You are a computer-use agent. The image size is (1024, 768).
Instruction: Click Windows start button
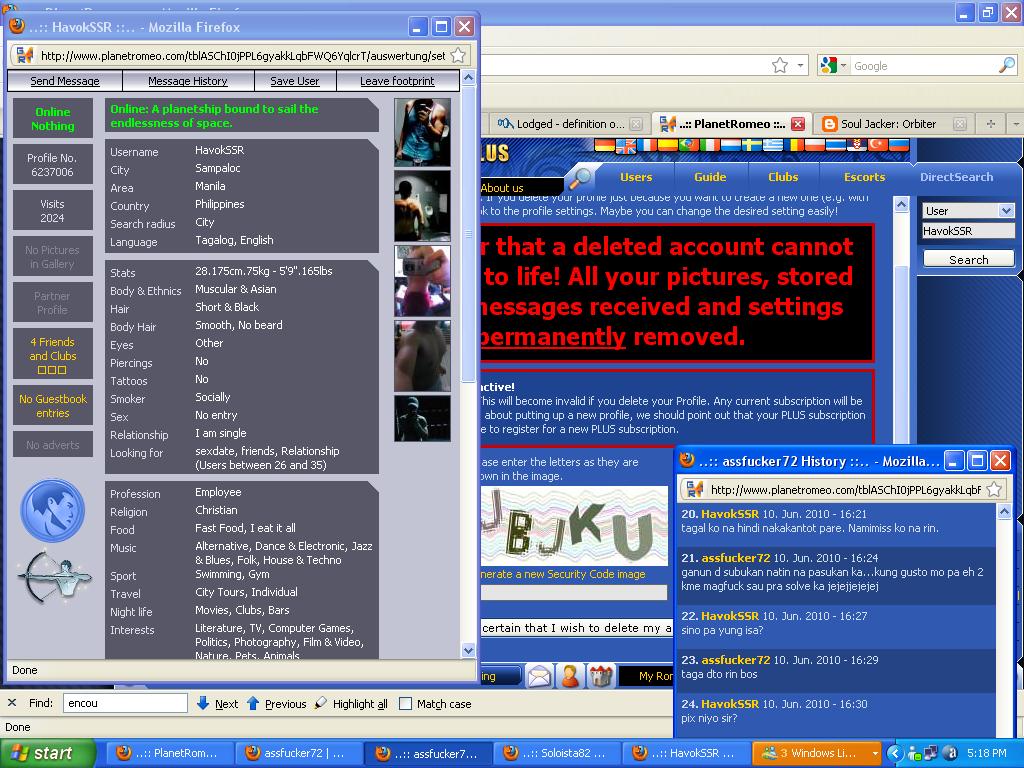[x=47, y=753]
